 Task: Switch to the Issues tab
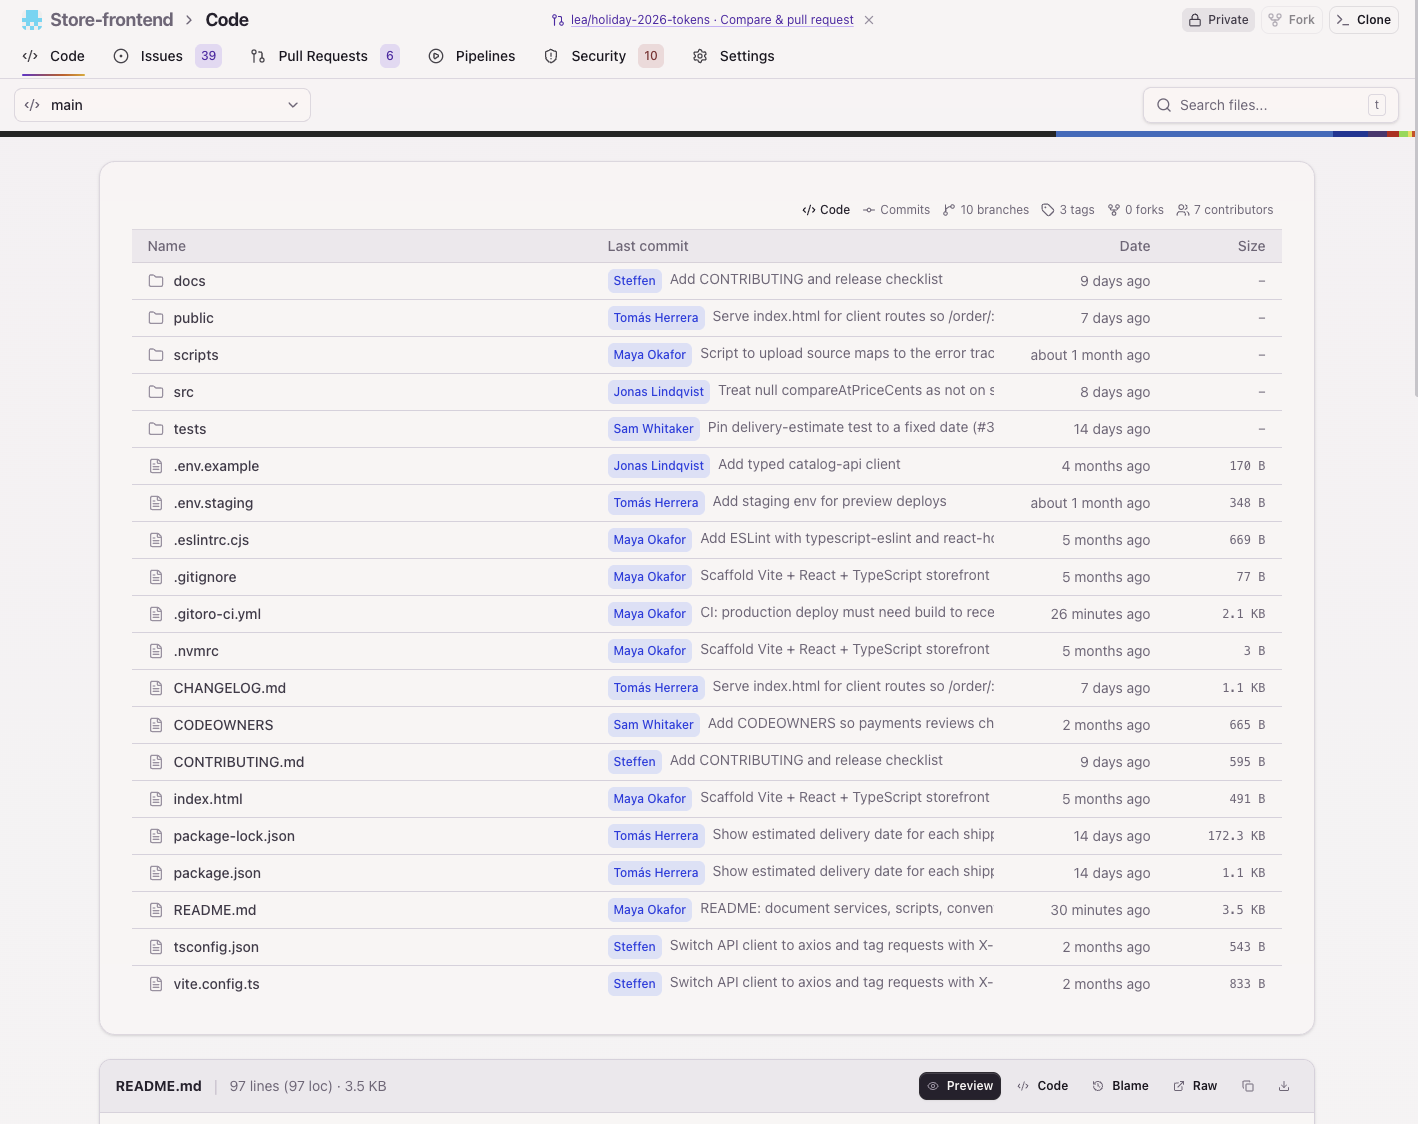(x=167, y=56)
